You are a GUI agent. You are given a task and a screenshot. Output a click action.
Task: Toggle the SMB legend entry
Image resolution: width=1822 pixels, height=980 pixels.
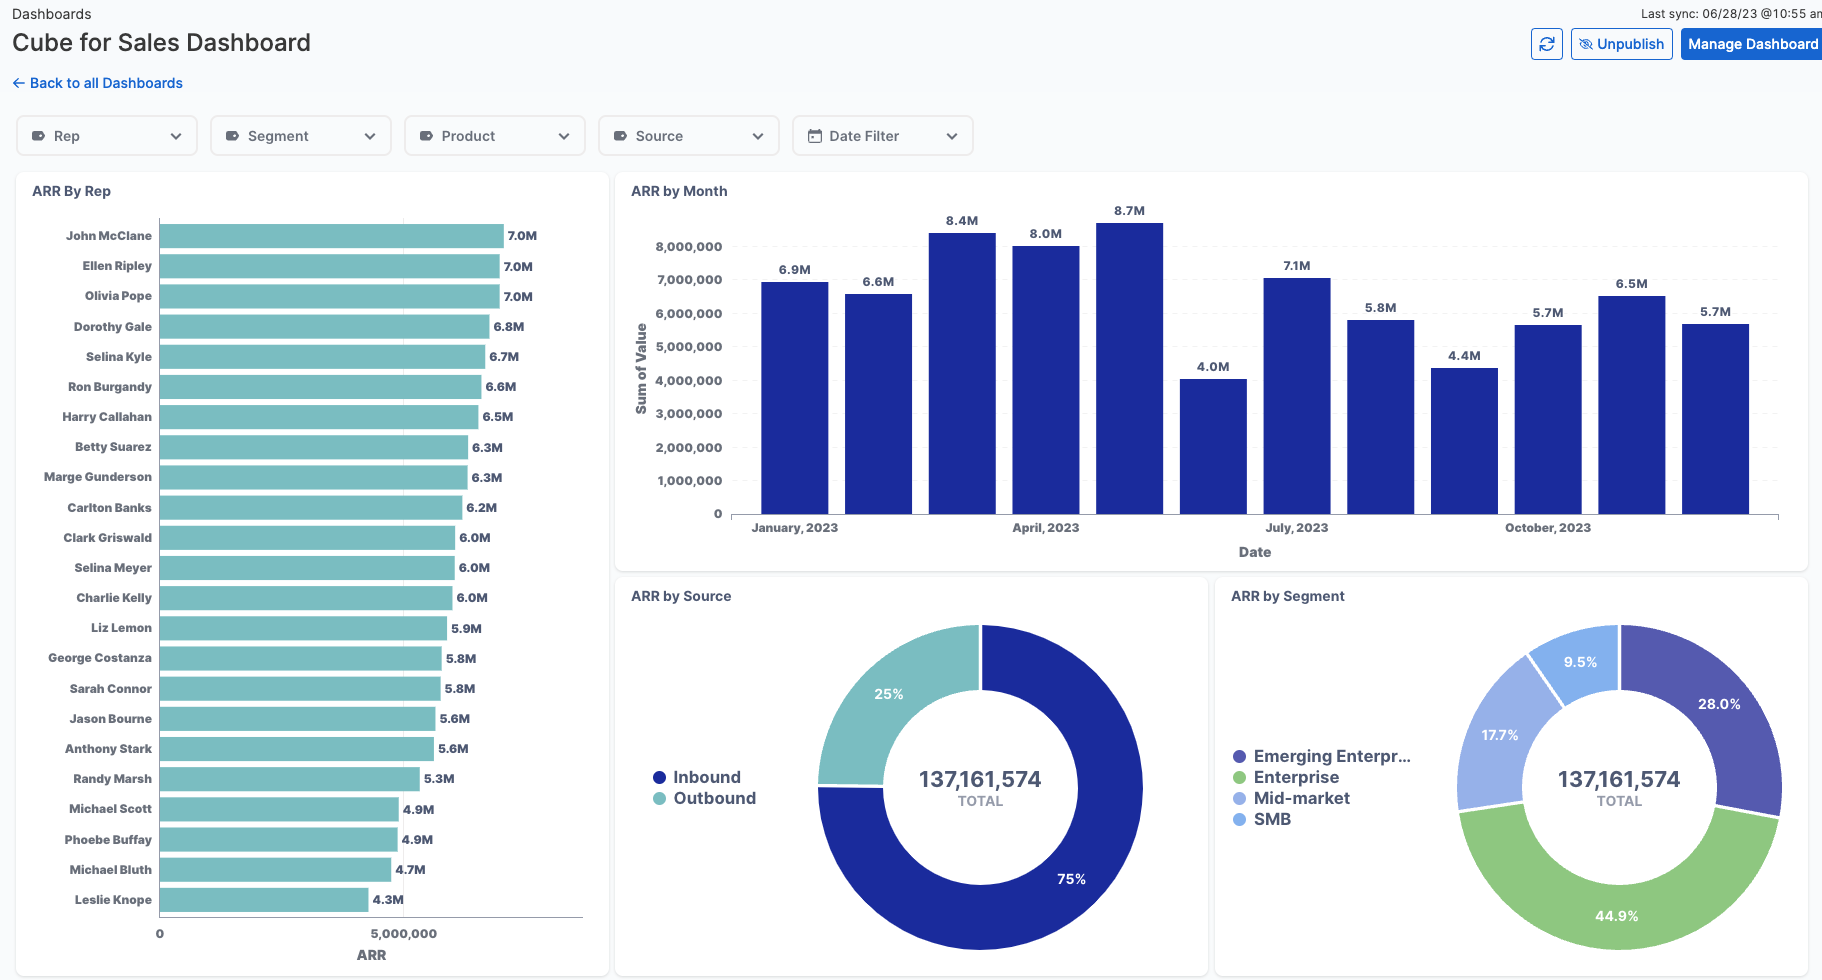pyautogui.click(x=1262, y=819)
